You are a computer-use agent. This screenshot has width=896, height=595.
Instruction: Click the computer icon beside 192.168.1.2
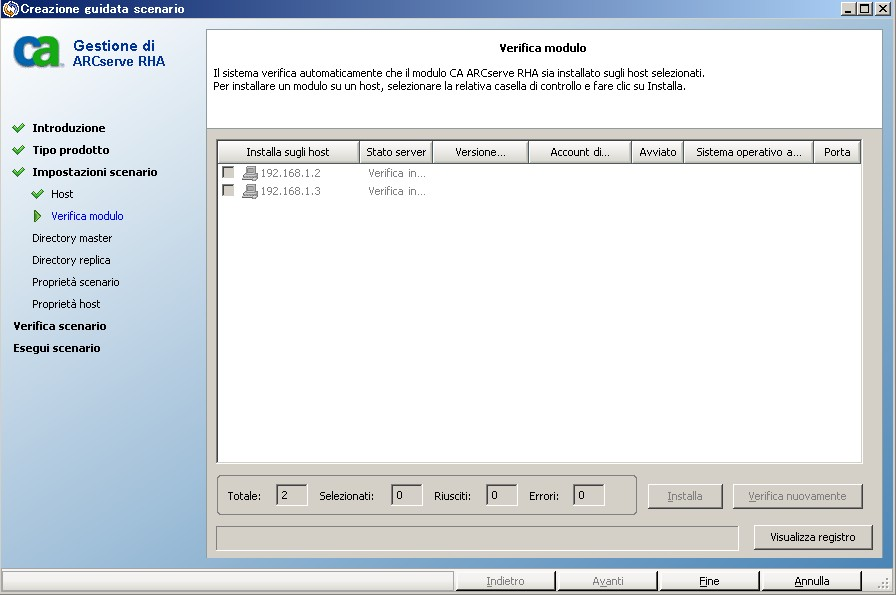pyautogui.click(x=248, y=172)
